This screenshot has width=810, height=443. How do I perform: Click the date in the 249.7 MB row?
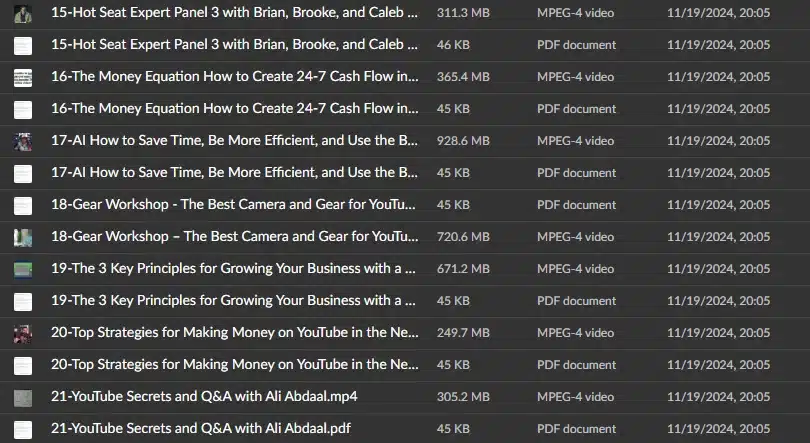click(x=719, y=333)
